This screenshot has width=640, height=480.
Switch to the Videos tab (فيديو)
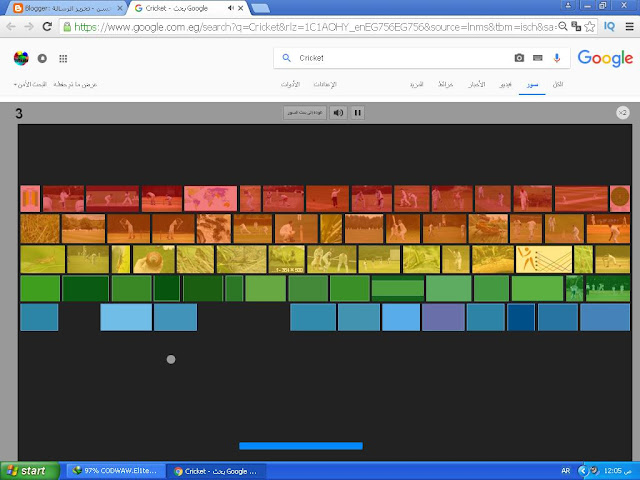pyautogui.click(x=505, y=84)
